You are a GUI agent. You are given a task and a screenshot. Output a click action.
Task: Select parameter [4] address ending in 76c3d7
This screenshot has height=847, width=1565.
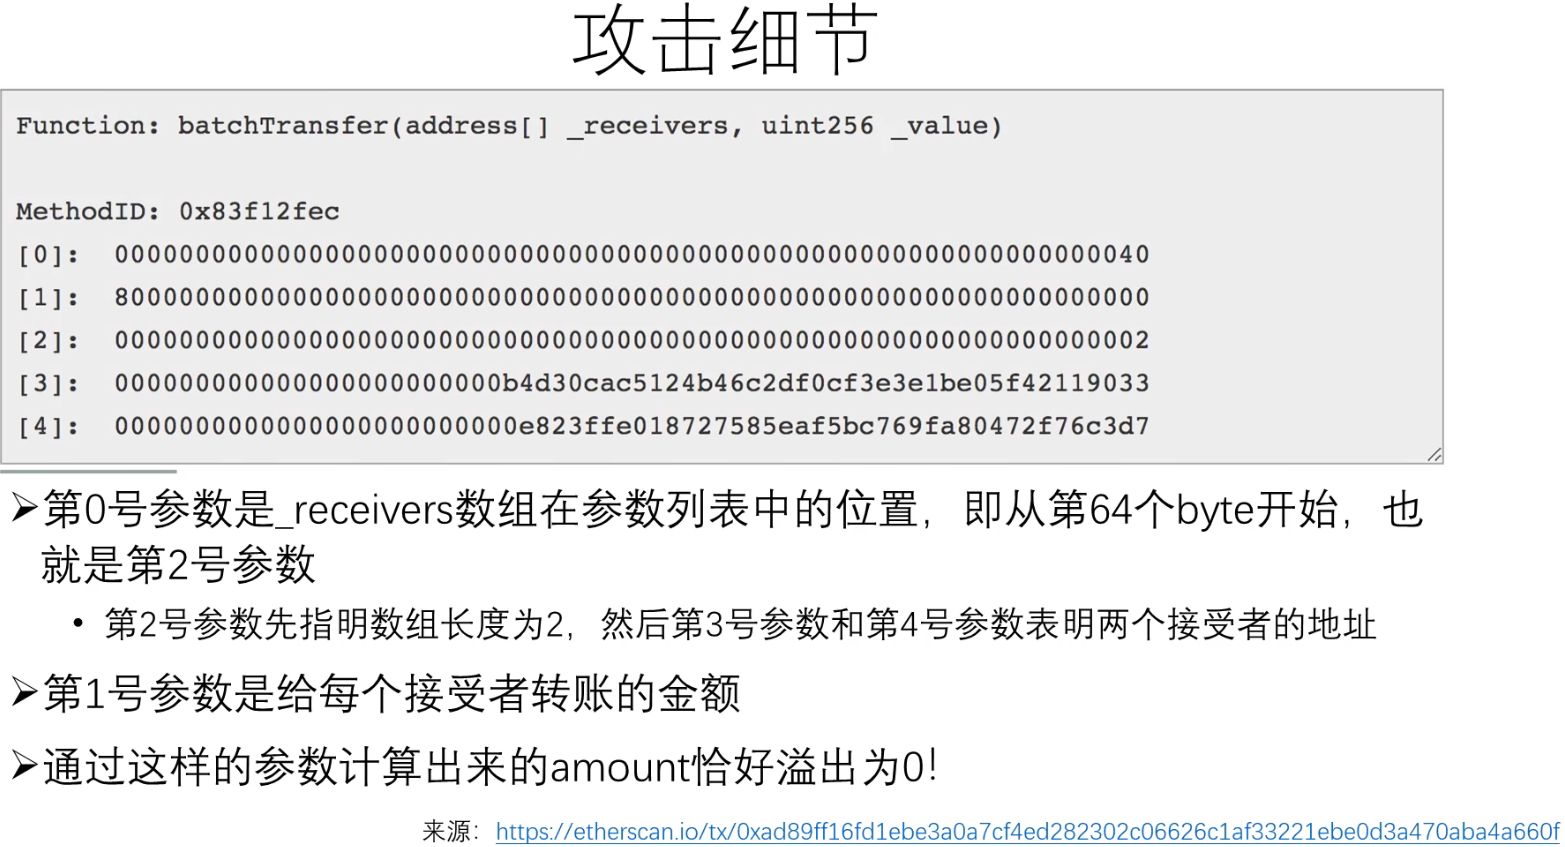(x=632, y=426)
